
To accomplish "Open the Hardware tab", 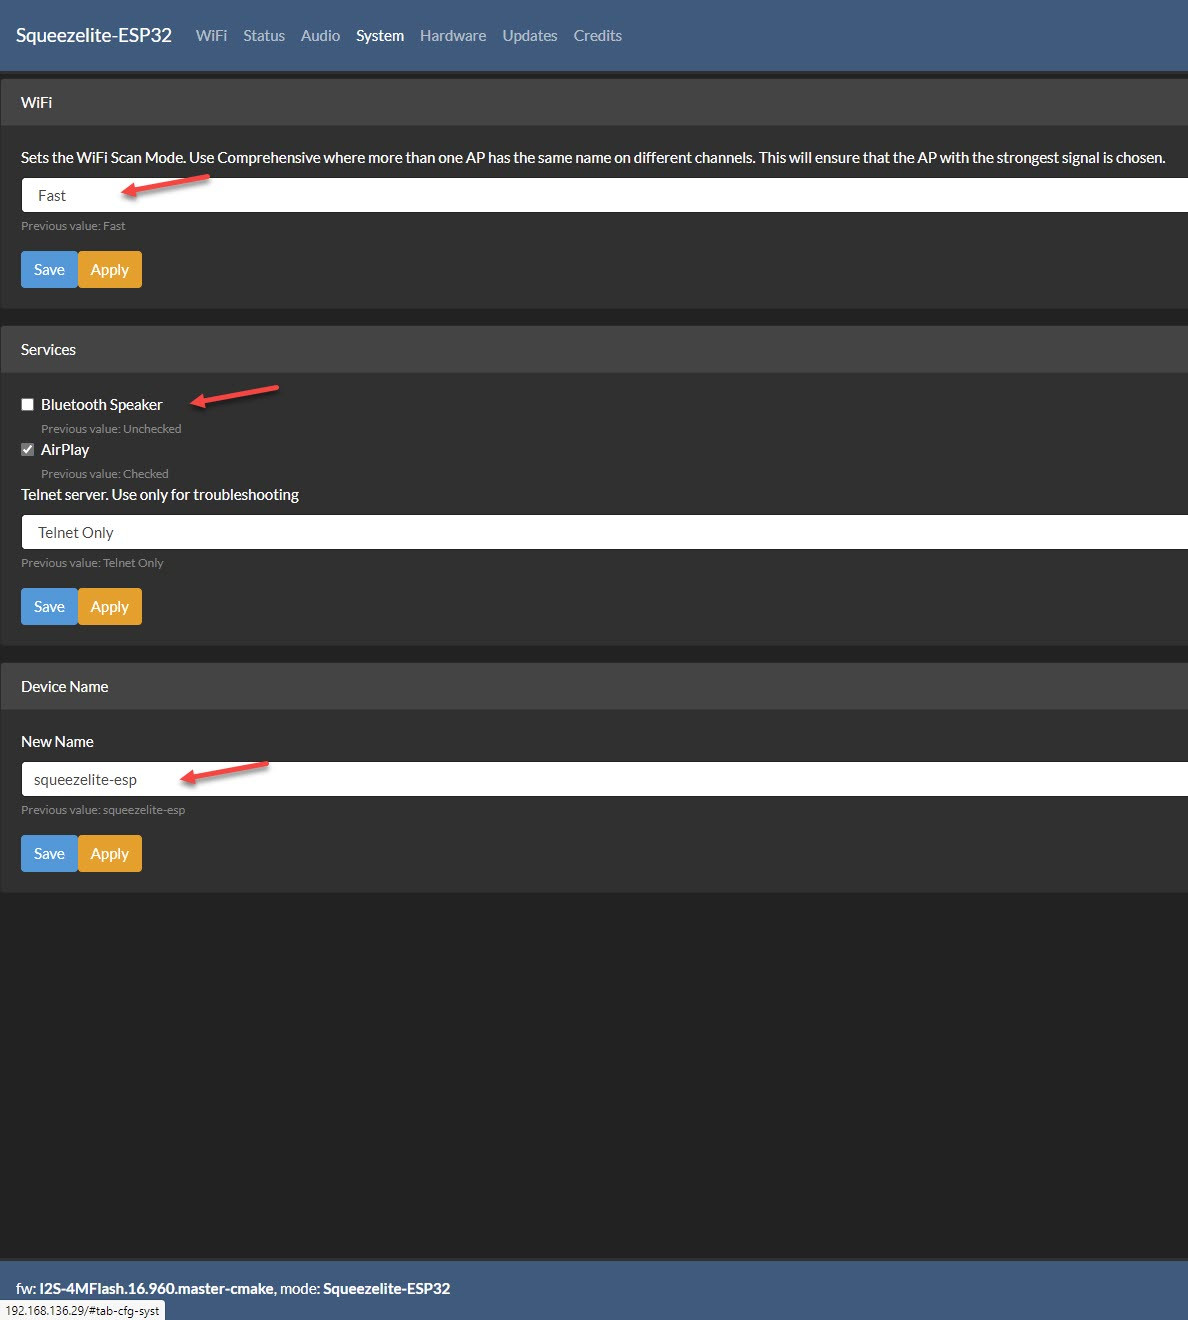I will tap(453, 35).
